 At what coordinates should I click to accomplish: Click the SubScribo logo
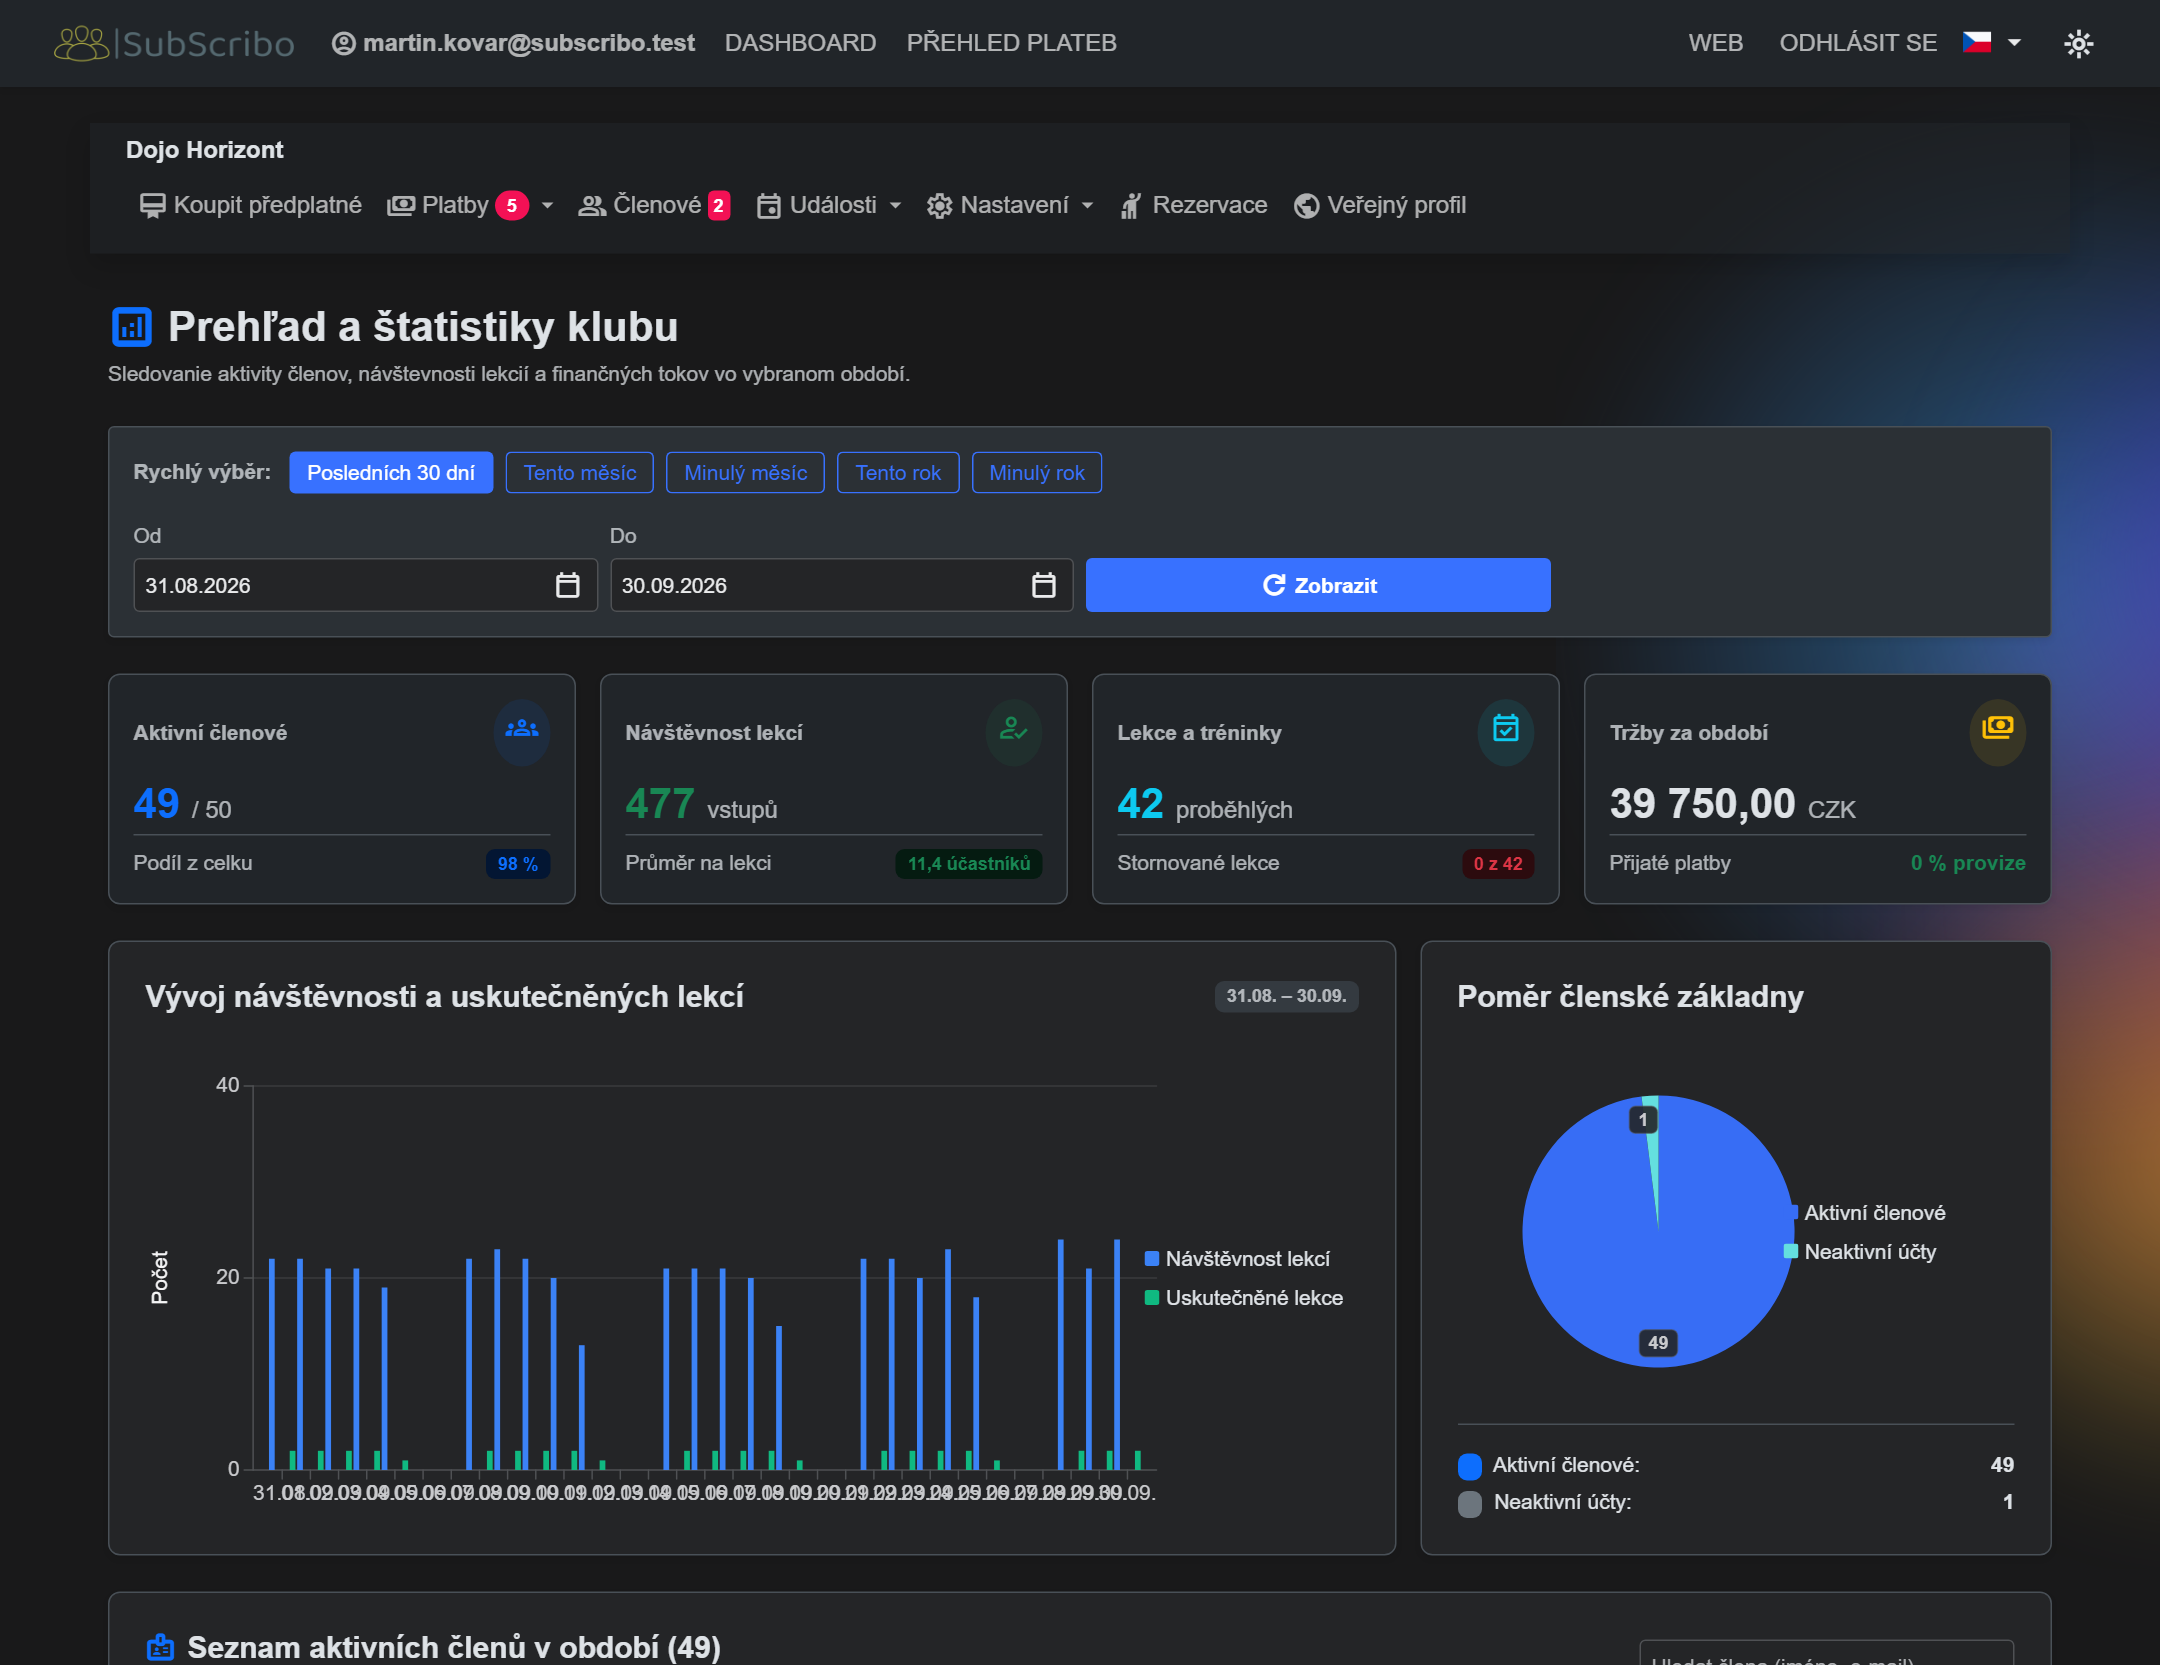(174, 43)
